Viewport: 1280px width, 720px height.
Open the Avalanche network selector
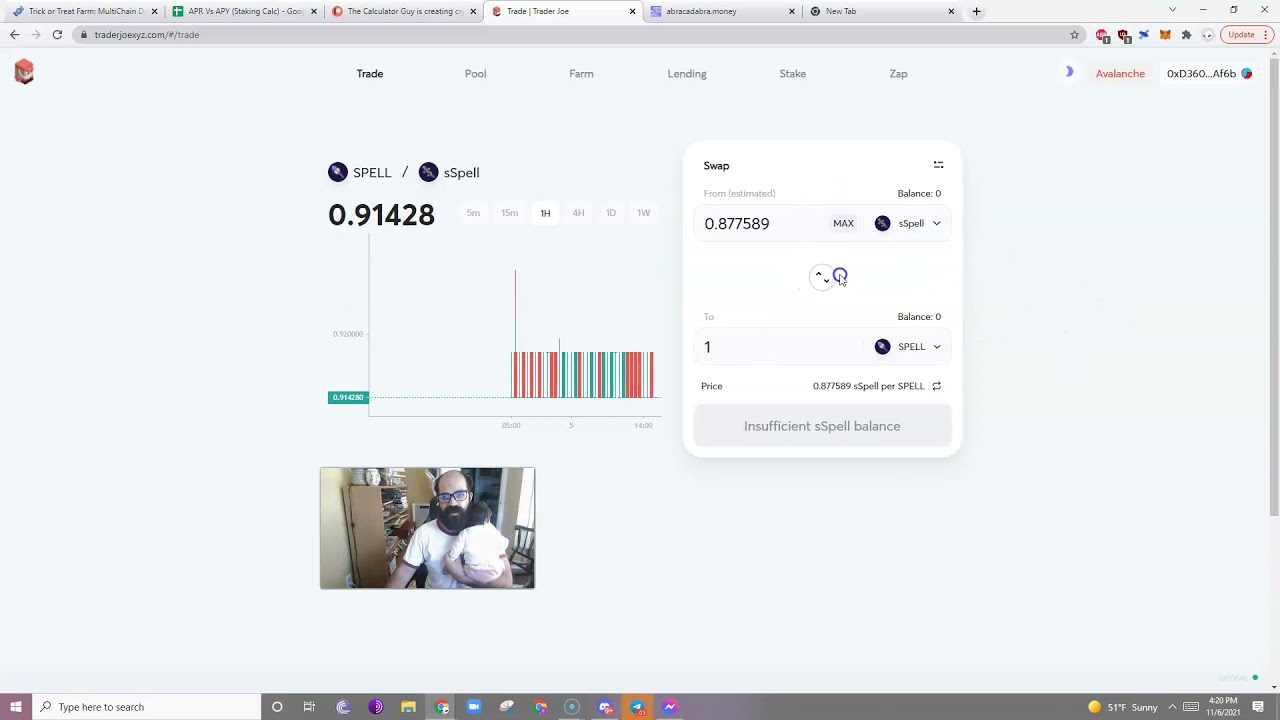(1120, 73)
